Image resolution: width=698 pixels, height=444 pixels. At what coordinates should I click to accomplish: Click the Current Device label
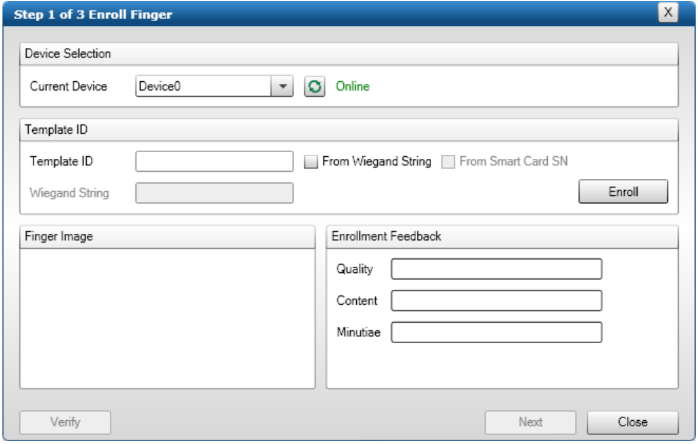click(x=69, y=86)
